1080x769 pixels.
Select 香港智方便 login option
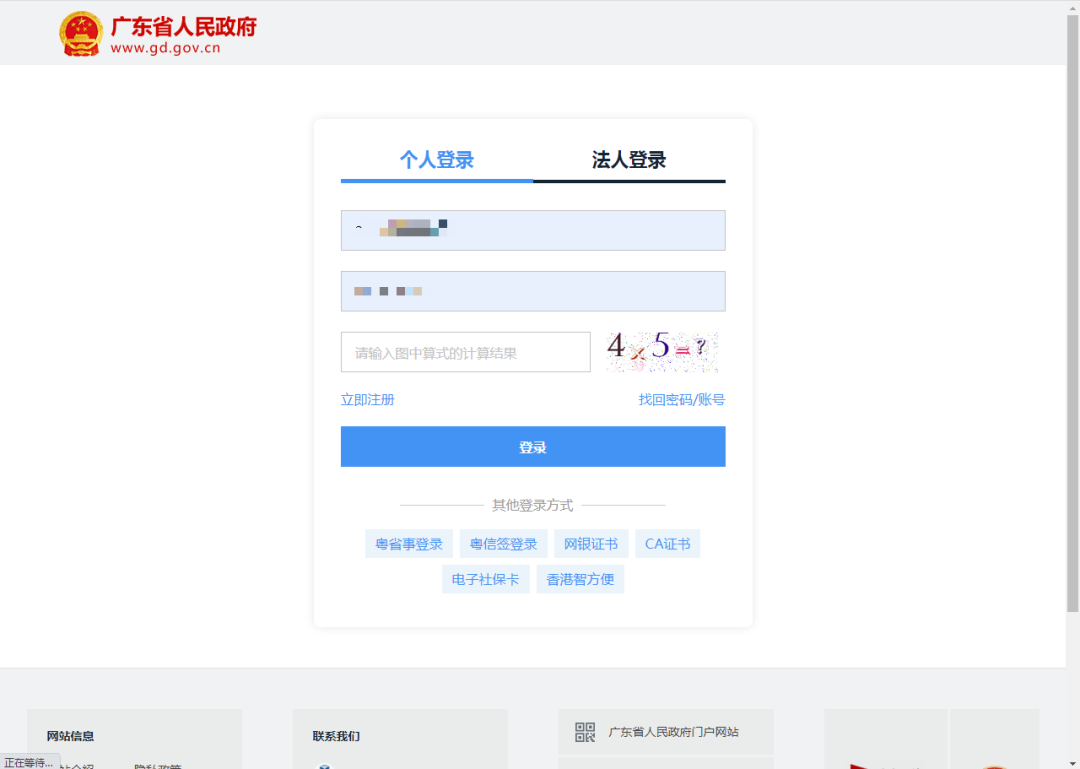point(579,578)
